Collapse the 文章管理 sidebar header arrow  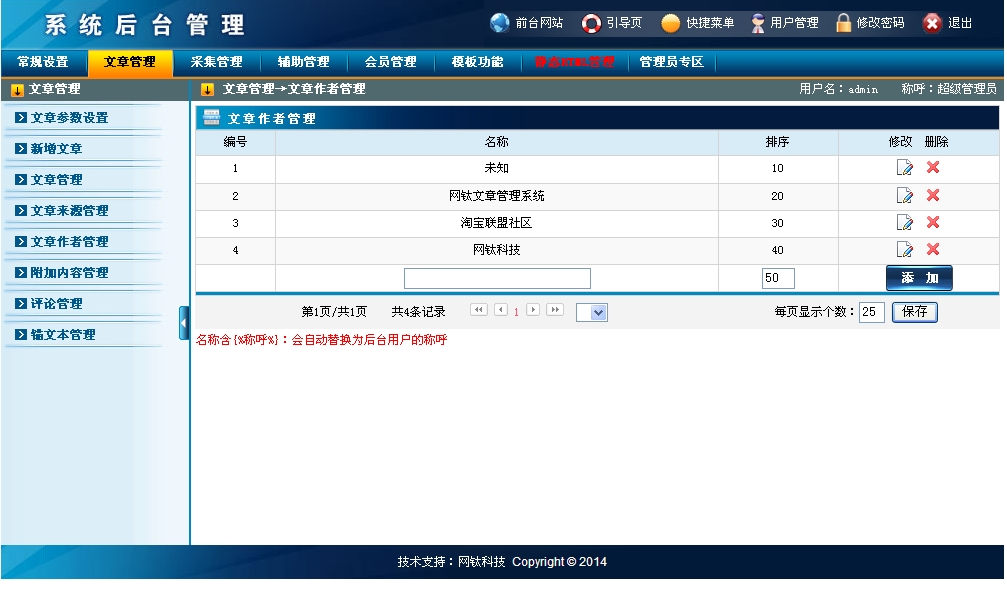[17, 90]
